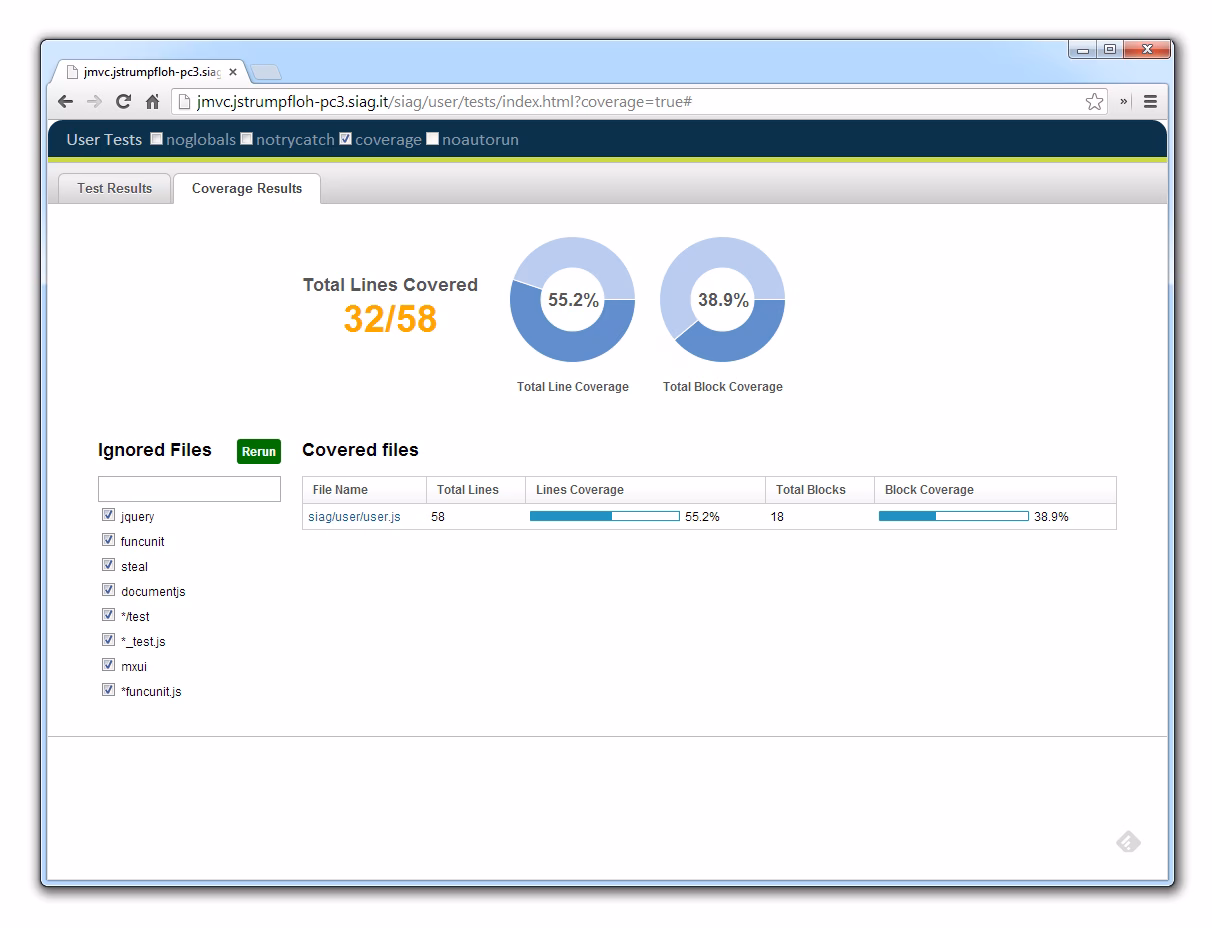Viewport: 1212px width, 928px height.
Task: Show hidden extensions via the chevron
Action: (1124, 101)
